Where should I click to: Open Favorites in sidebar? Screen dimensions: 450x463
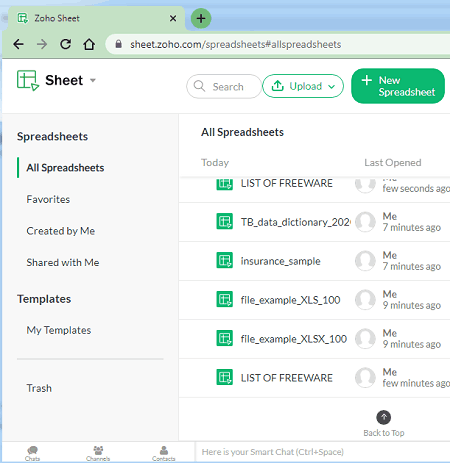pyautogui.click(x=48, y=199)
